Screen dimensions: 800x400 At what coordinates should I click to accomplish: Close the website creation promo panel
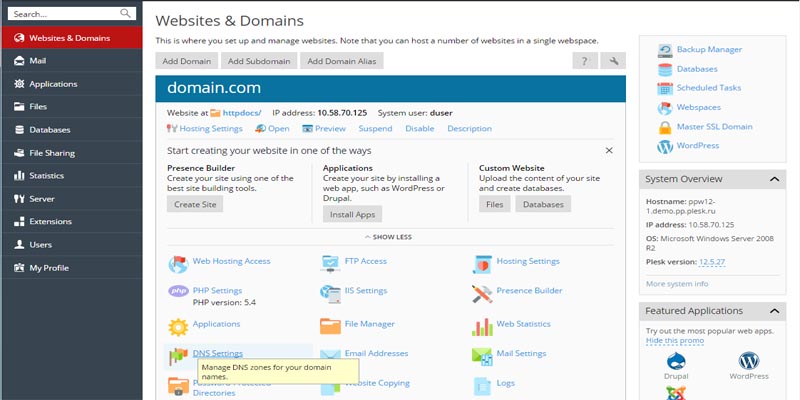click(x=609, y=151)
